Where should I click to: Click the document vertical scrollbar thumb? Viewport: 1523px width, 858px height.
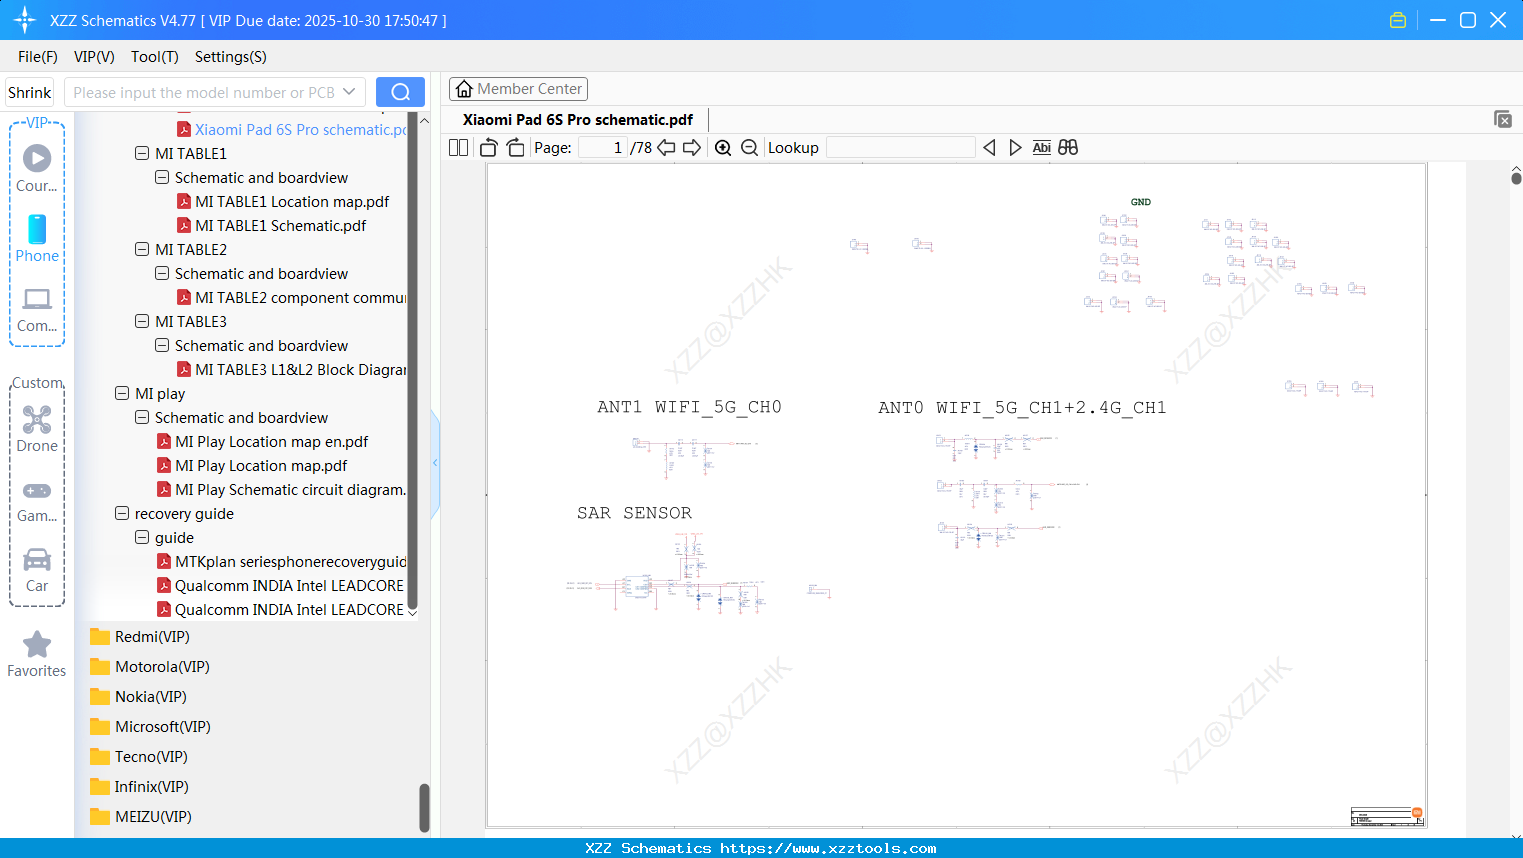[x=1516, y=177]
